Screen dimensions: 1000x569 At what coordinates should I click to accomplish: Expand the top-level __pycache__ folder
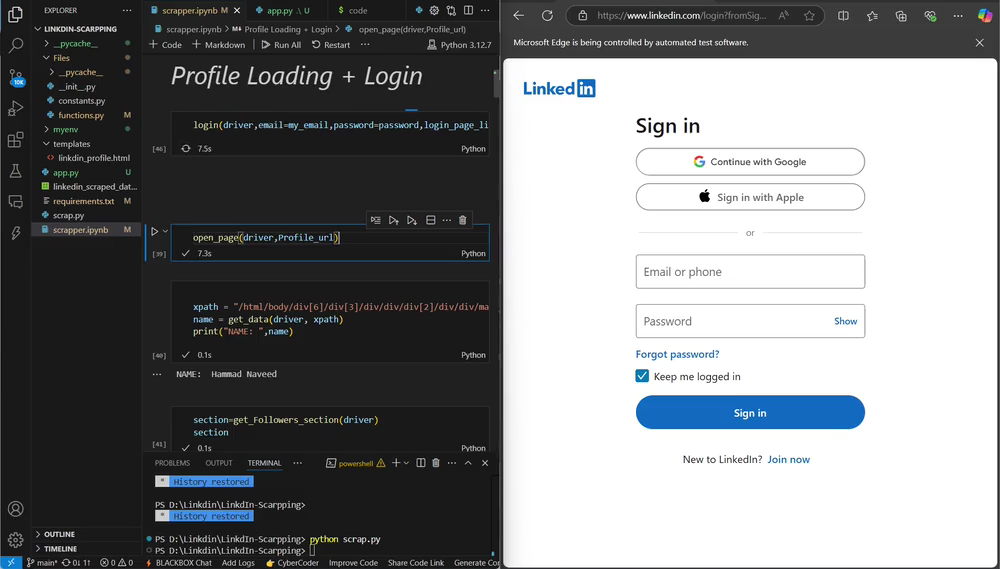[x=75, y=43]
